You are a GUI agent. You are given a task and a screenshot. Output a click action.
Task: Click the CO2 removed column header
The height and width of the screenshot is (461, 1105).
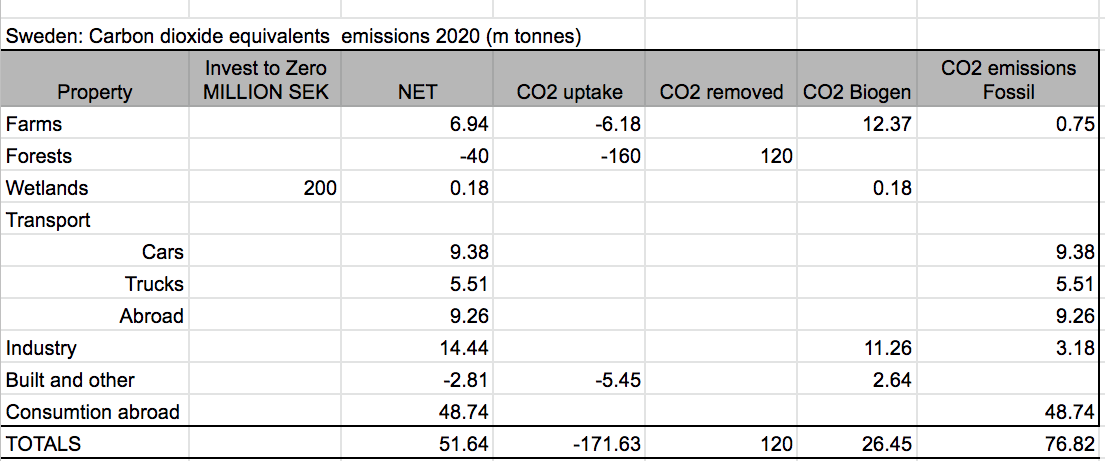coord(721,92)
